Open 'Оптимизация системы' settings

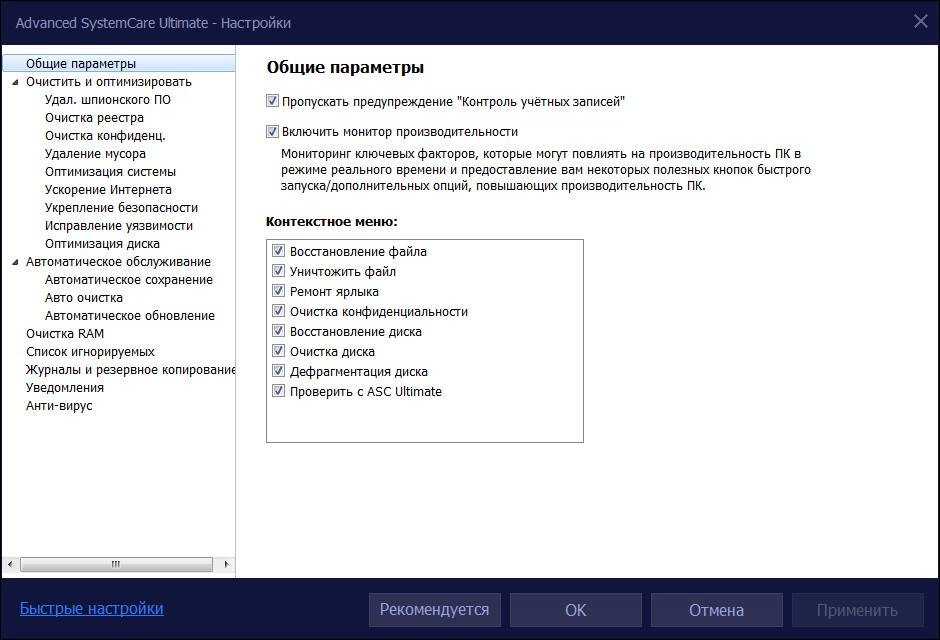110,171
